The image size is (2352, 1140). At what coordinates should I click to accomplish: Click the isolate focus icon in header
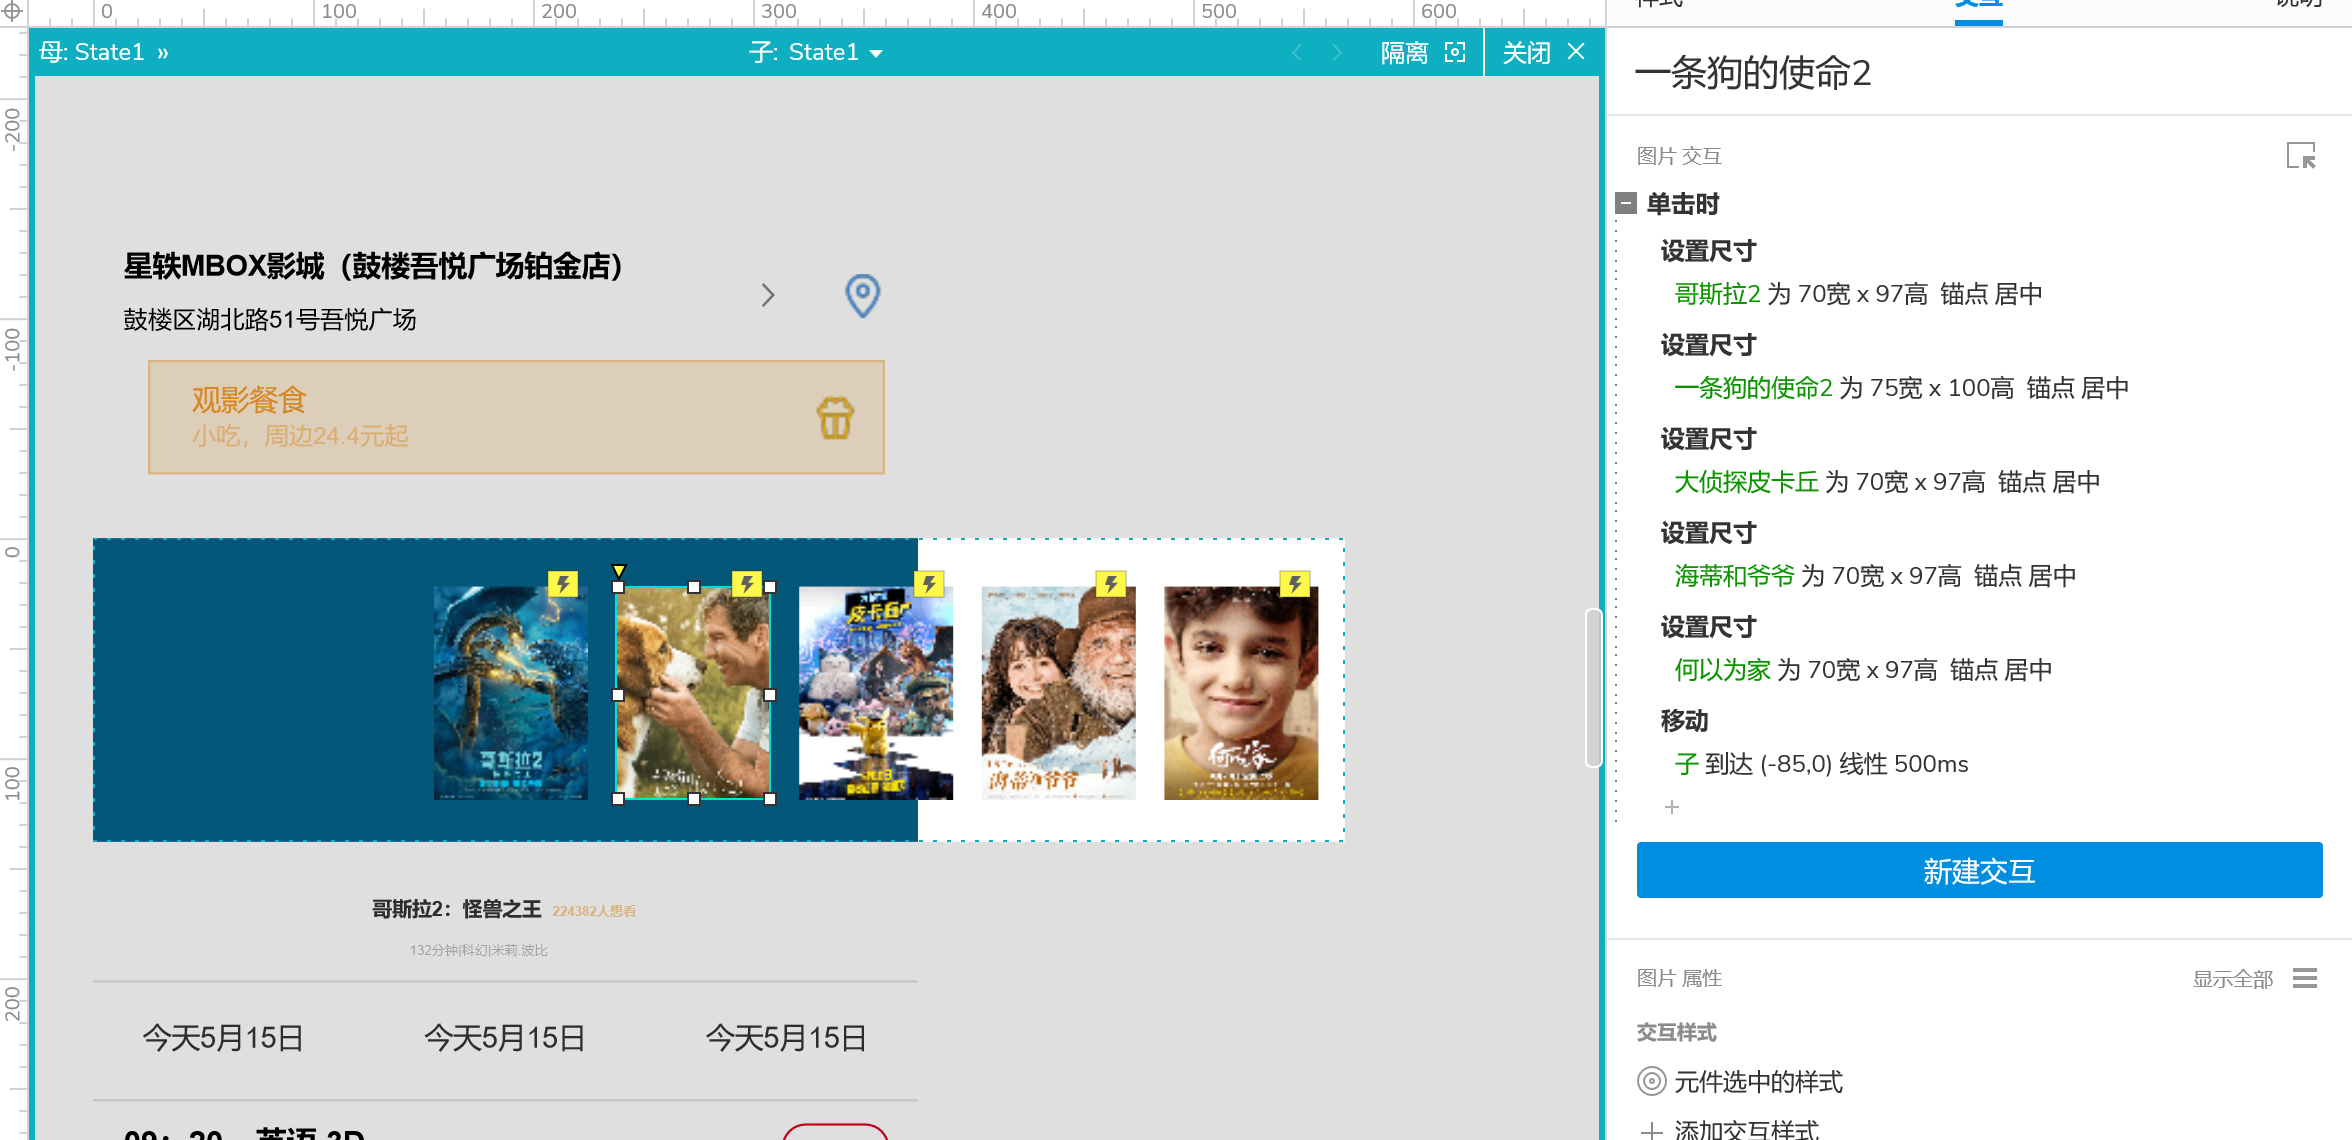[1455, 52]
